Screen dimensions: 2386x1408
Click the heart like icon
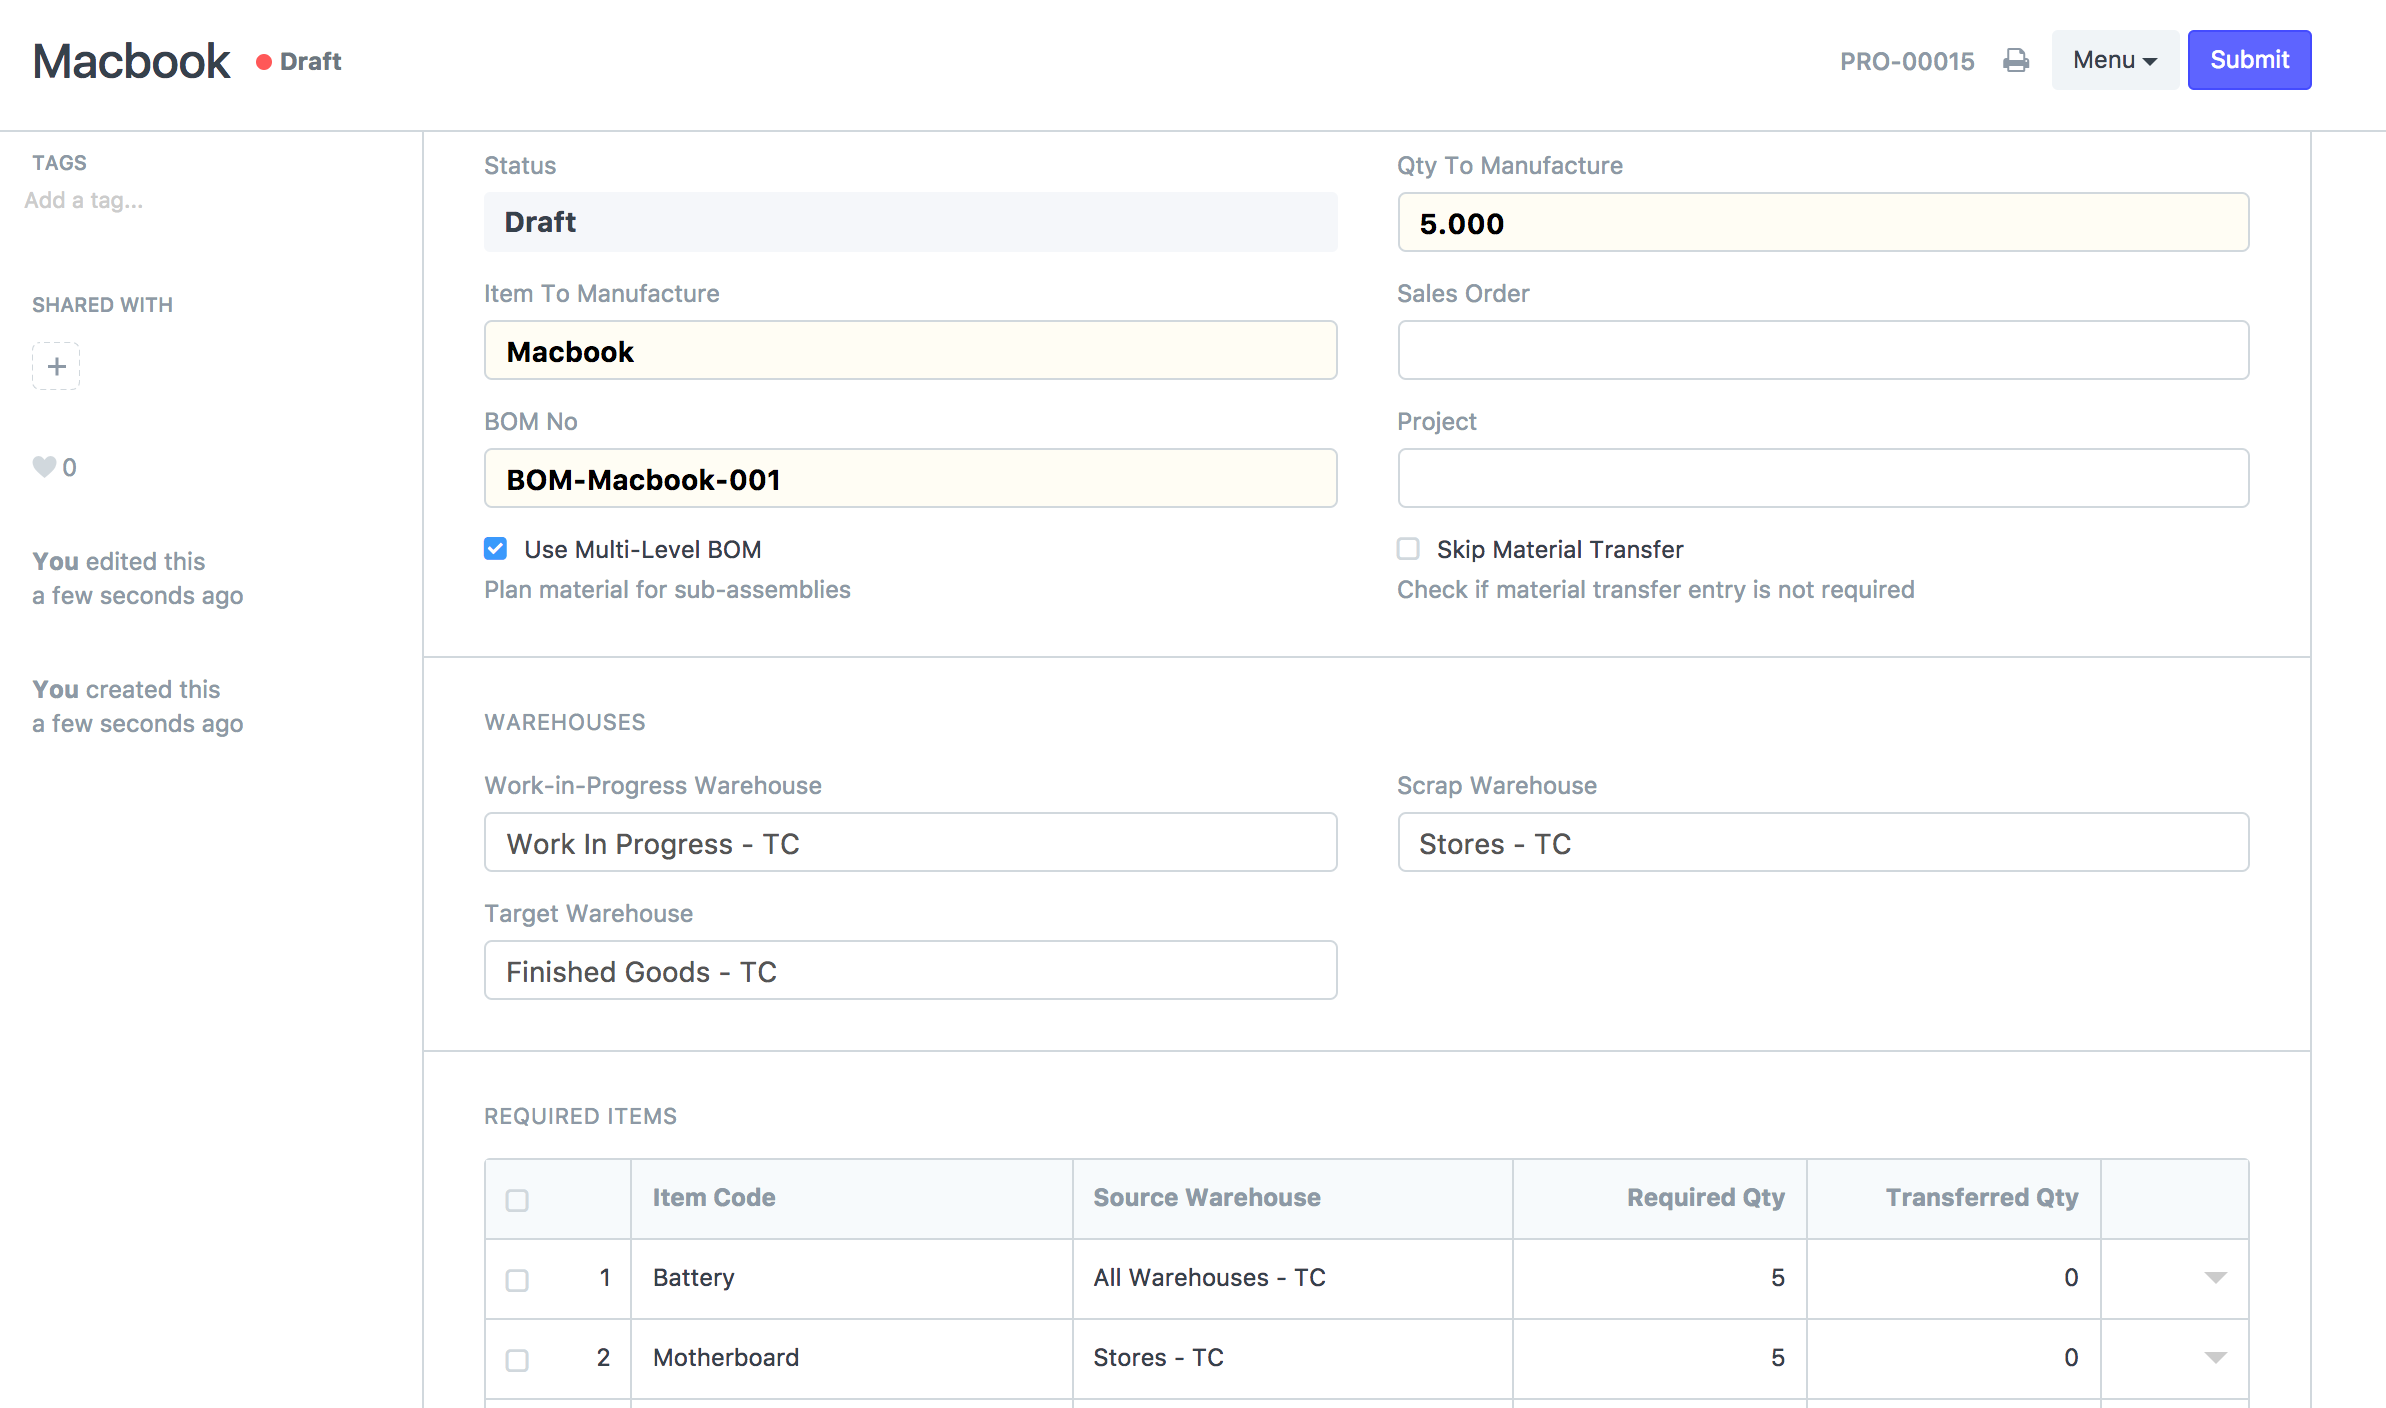[44, 467]
